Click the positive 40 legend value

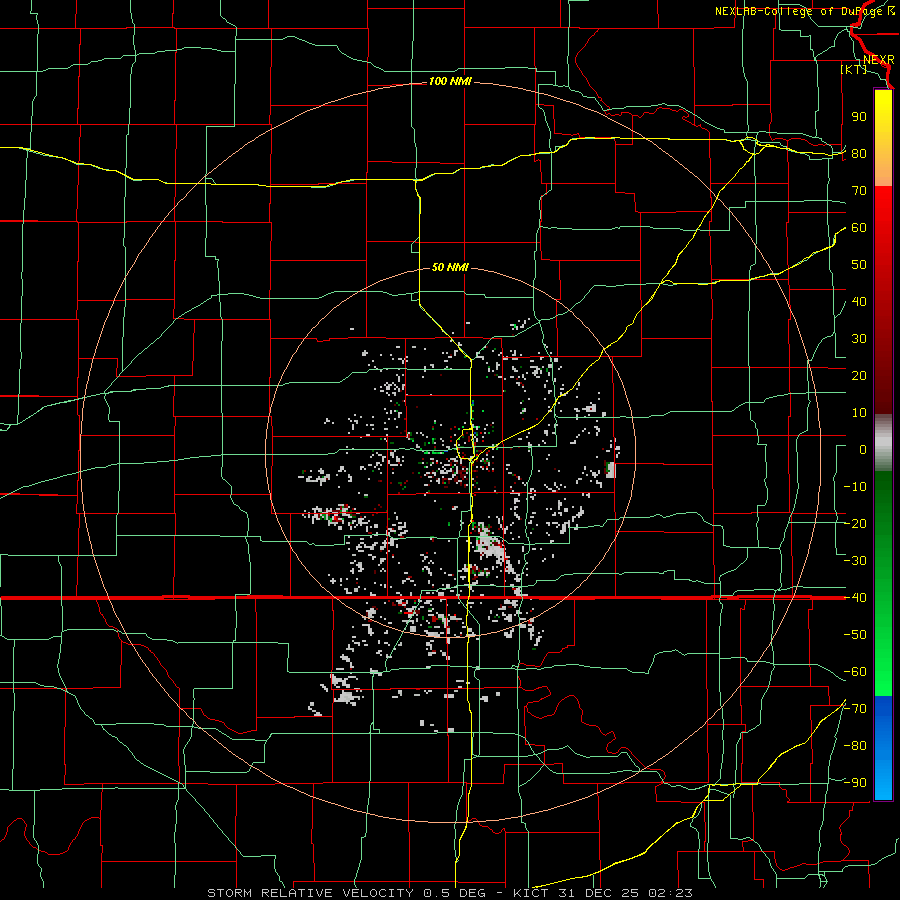click(x=859, y=302)
